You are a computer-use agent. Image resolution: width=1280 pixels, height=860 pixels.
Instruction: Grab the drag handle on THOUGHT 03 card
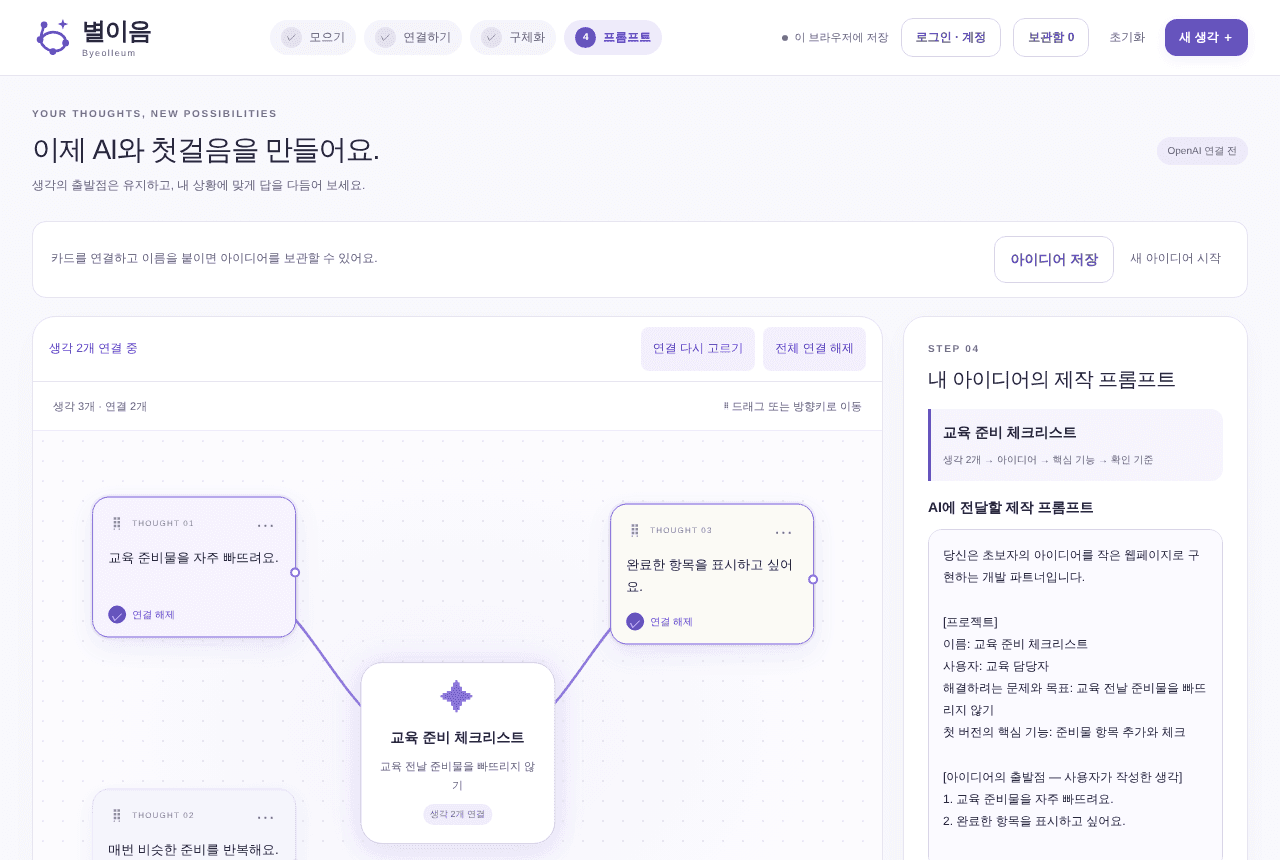(x=635, y=530)
